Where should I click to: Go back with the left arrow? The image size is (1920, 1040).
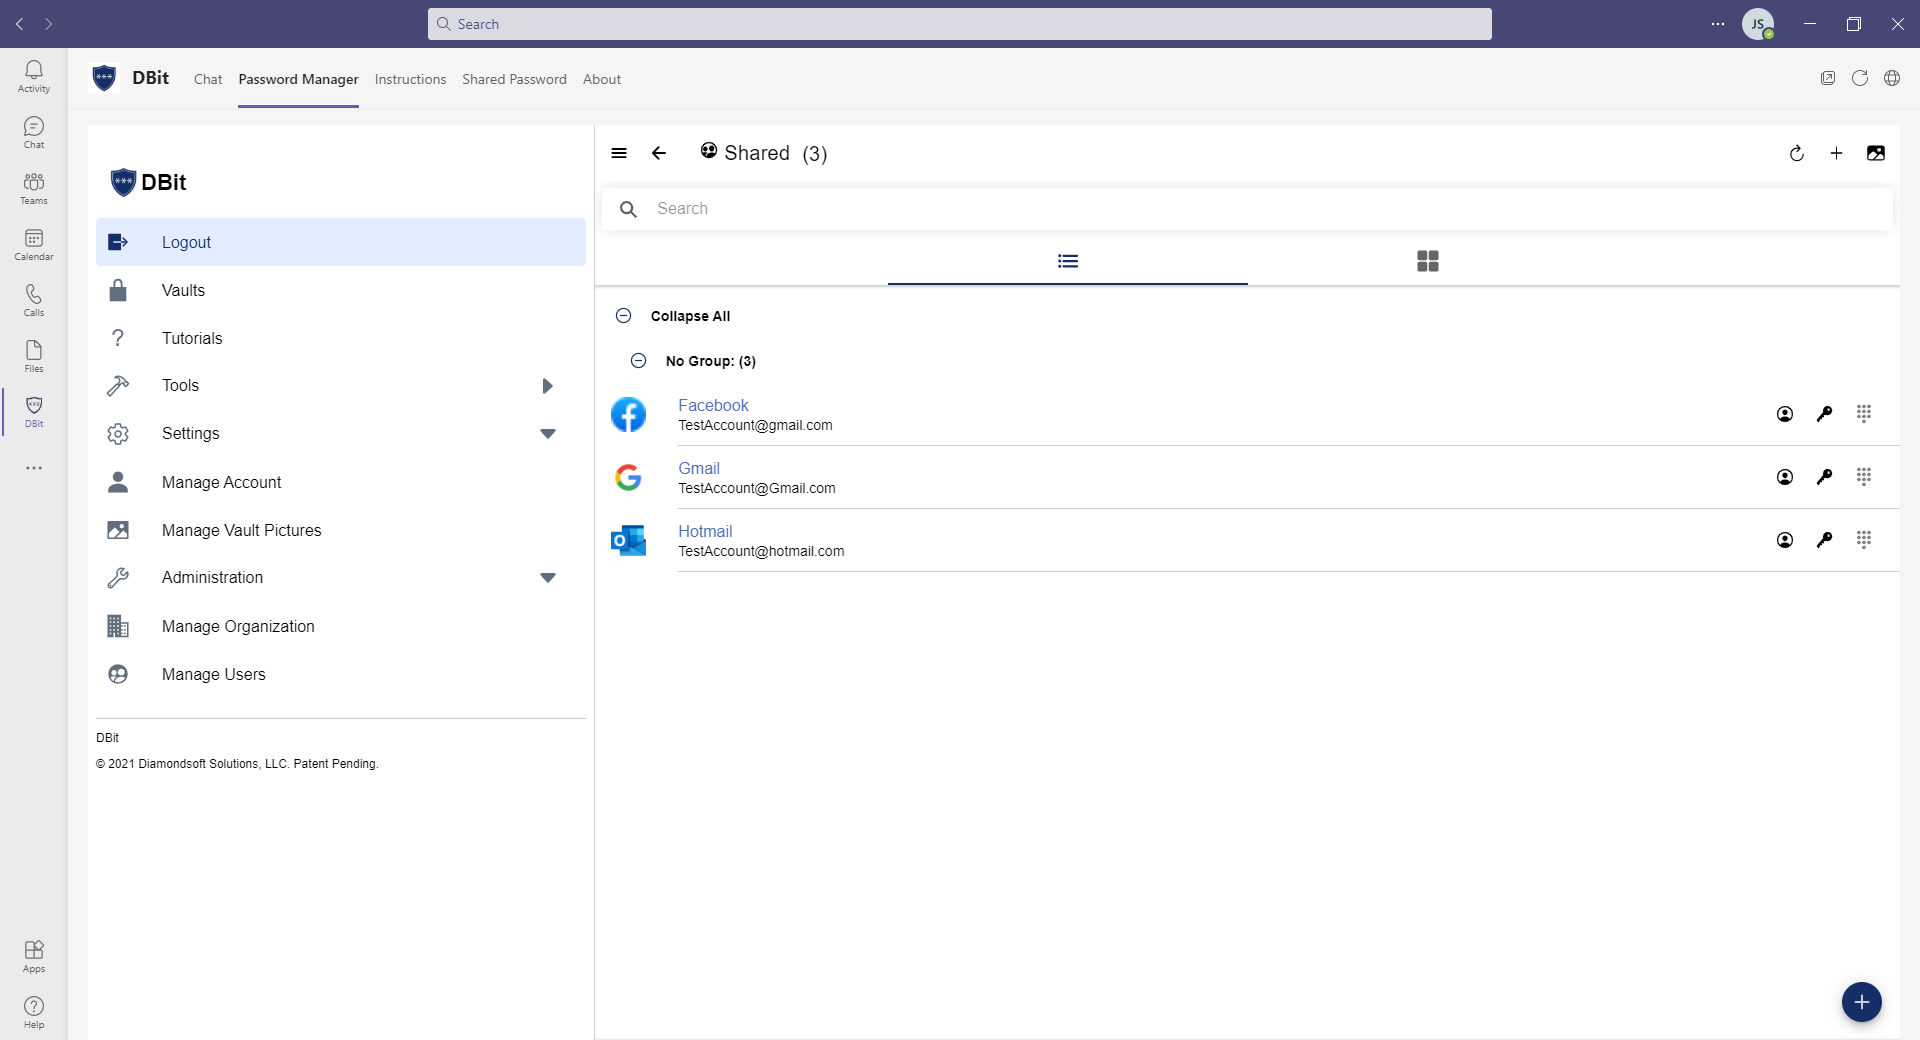click(659, 153)
